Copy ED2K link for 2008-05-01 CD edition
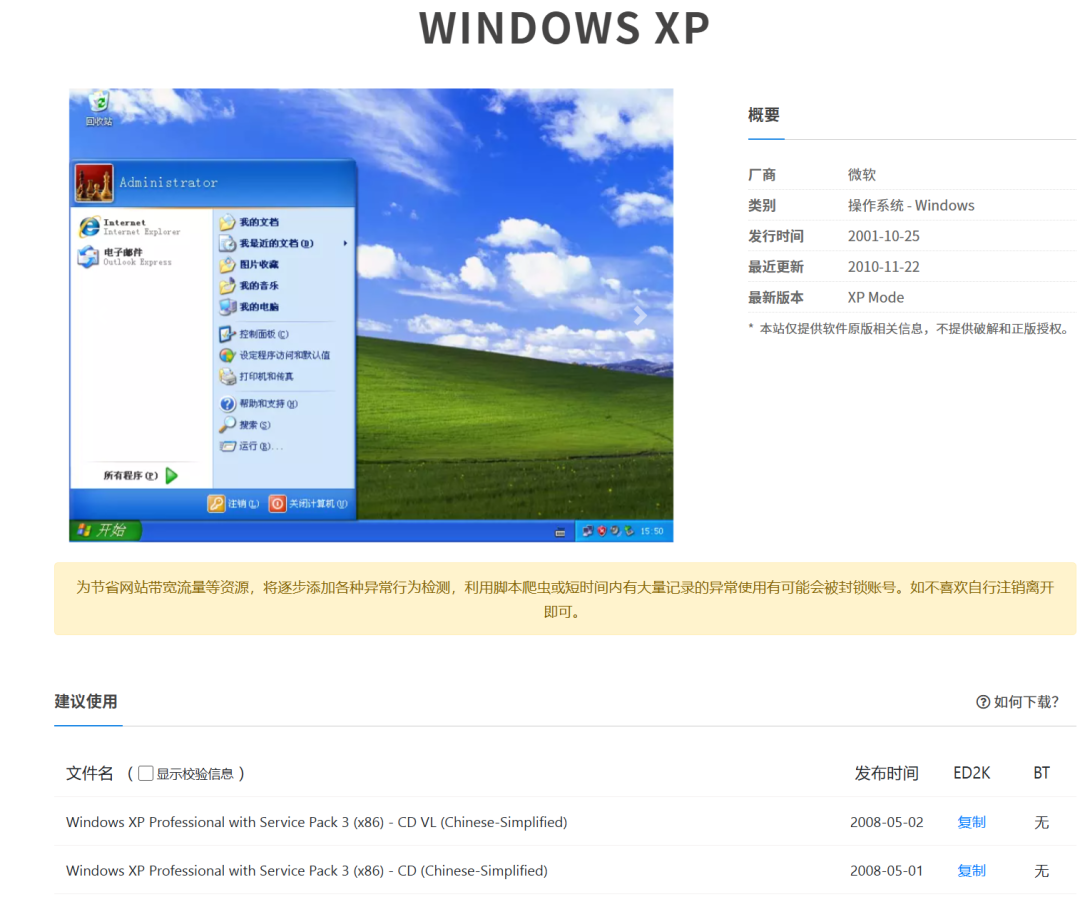Viewport: 1080px width, 897px height. coord(971,871)
